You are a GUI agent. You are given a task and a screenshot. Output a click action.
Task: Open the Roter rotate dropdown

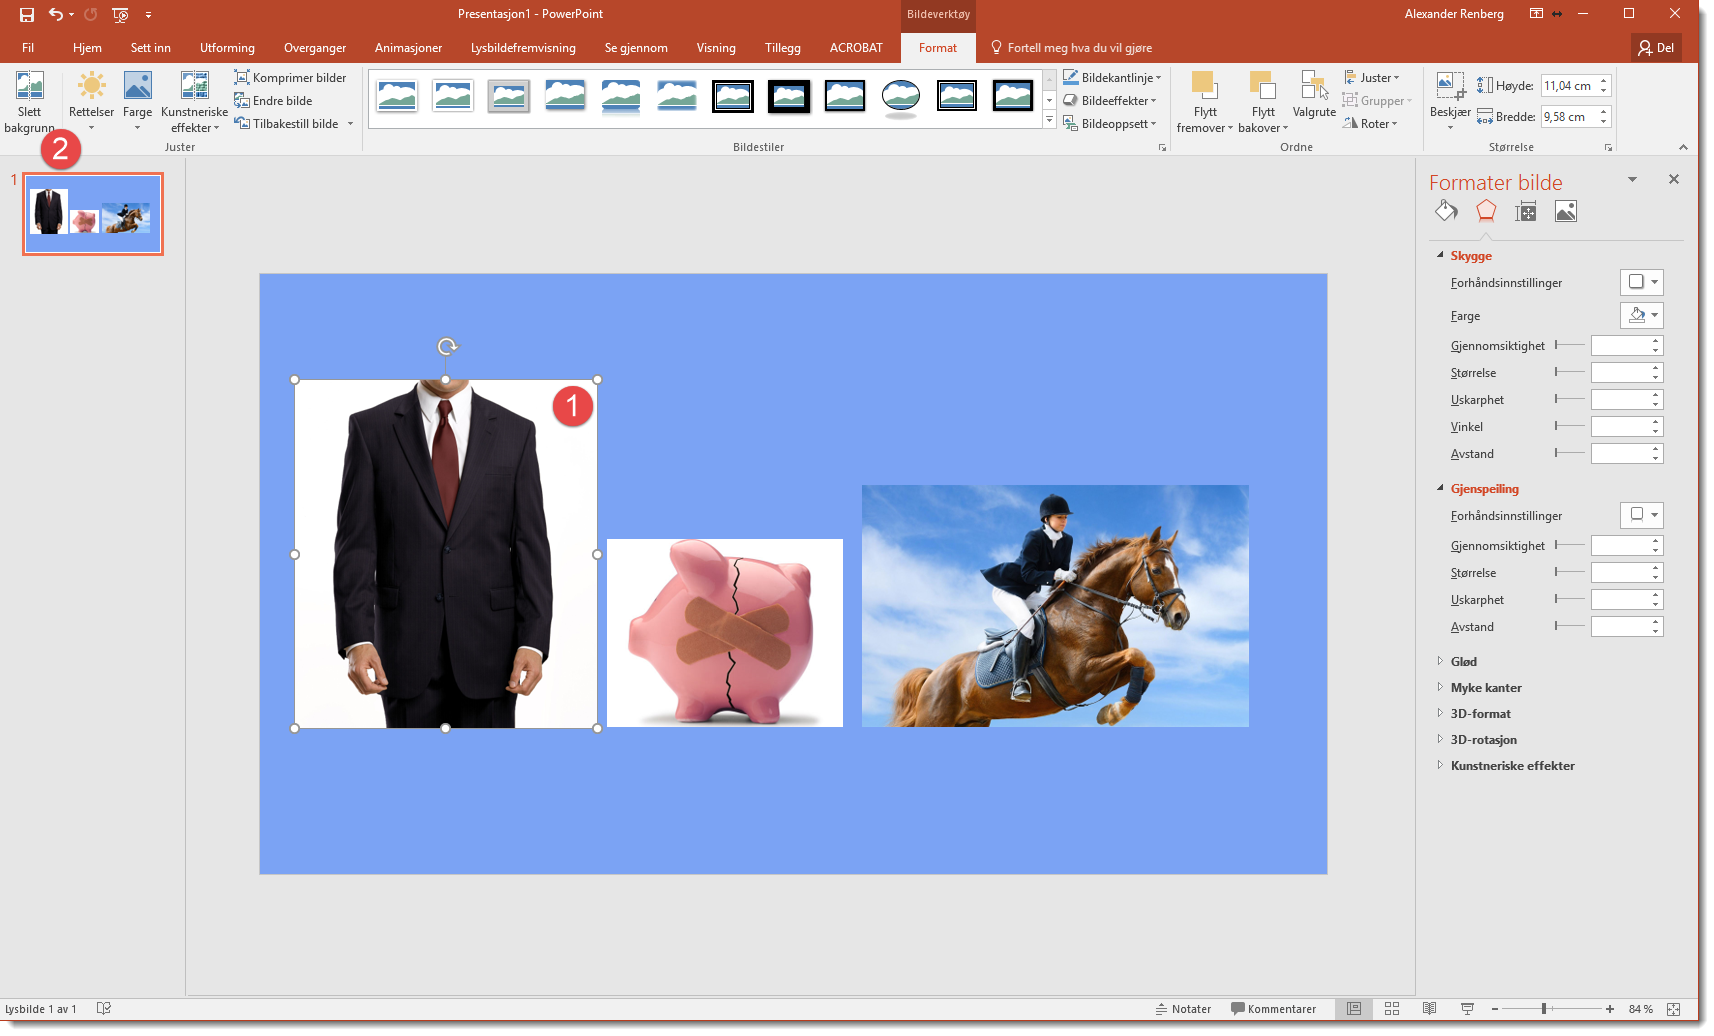coord(1370,123)
